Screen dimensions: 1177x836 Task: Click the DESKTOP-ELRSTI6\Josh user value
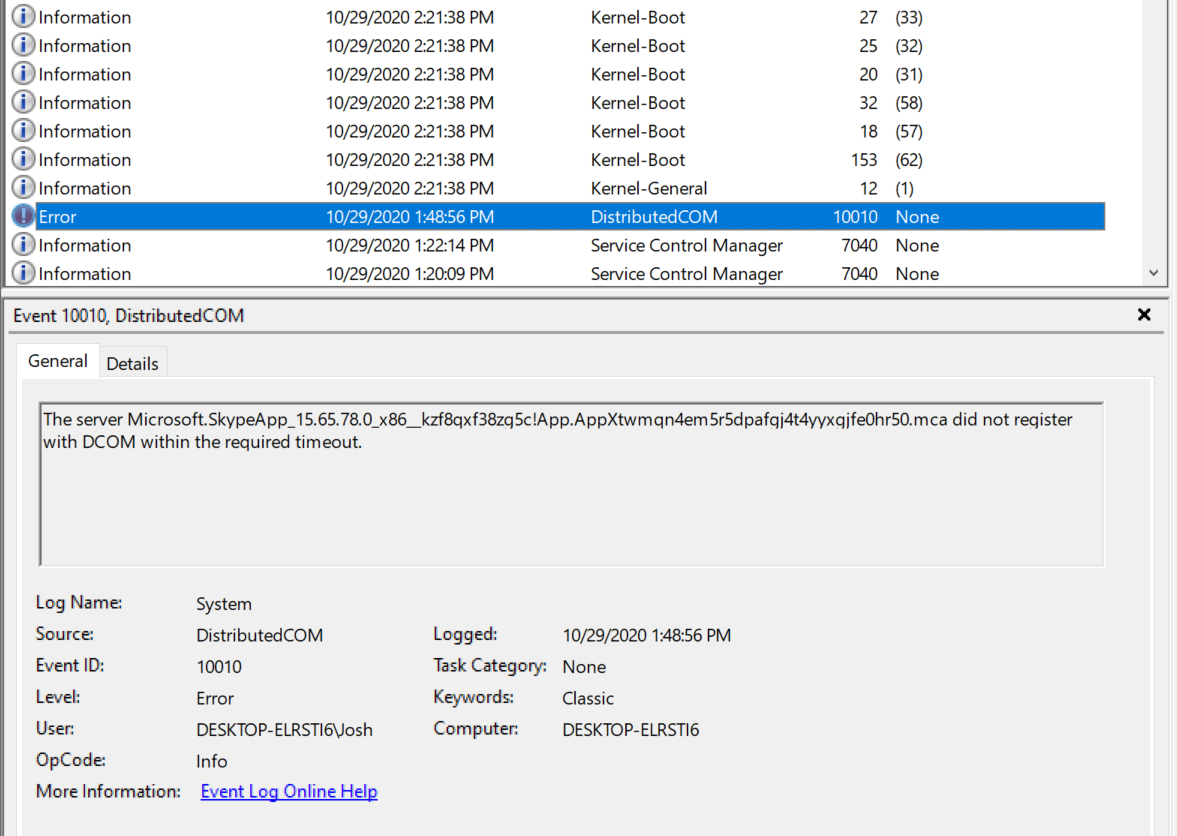click(x=284, y=730)
